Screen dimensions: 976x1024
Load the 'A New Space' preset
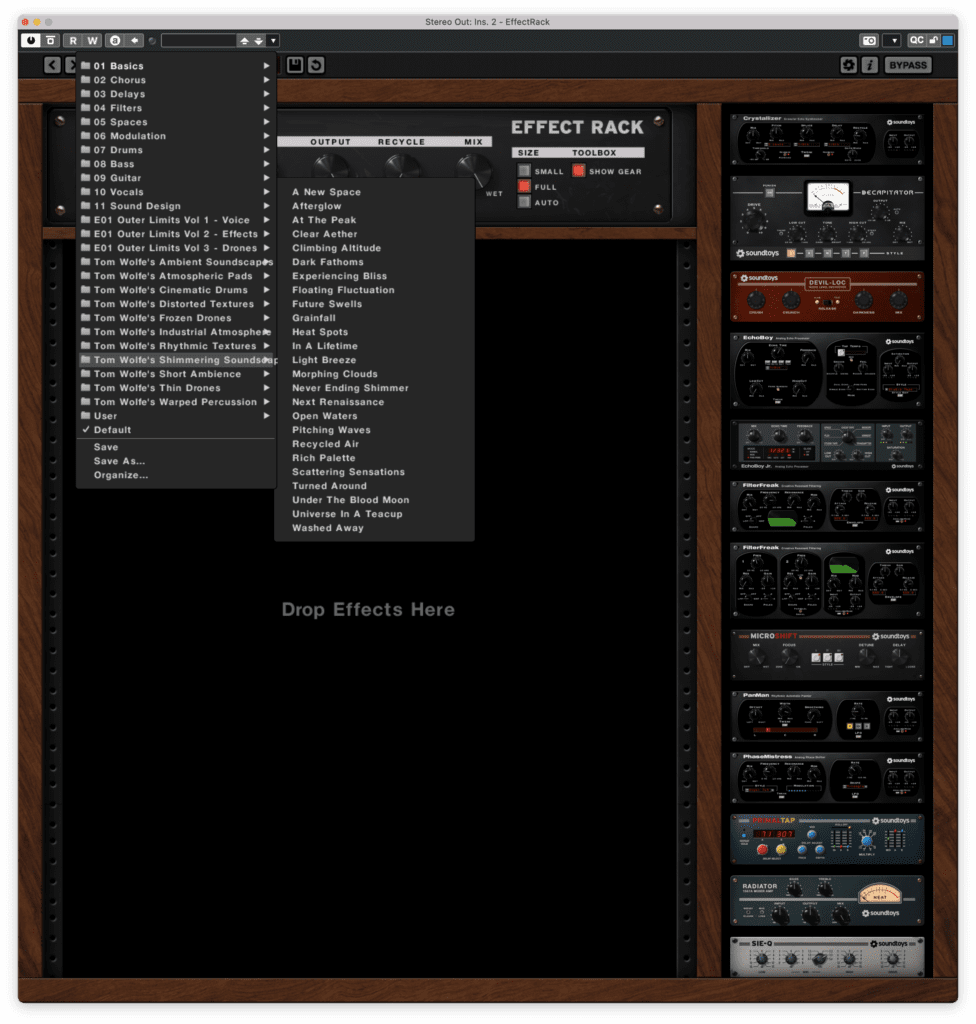pos(374,192)
